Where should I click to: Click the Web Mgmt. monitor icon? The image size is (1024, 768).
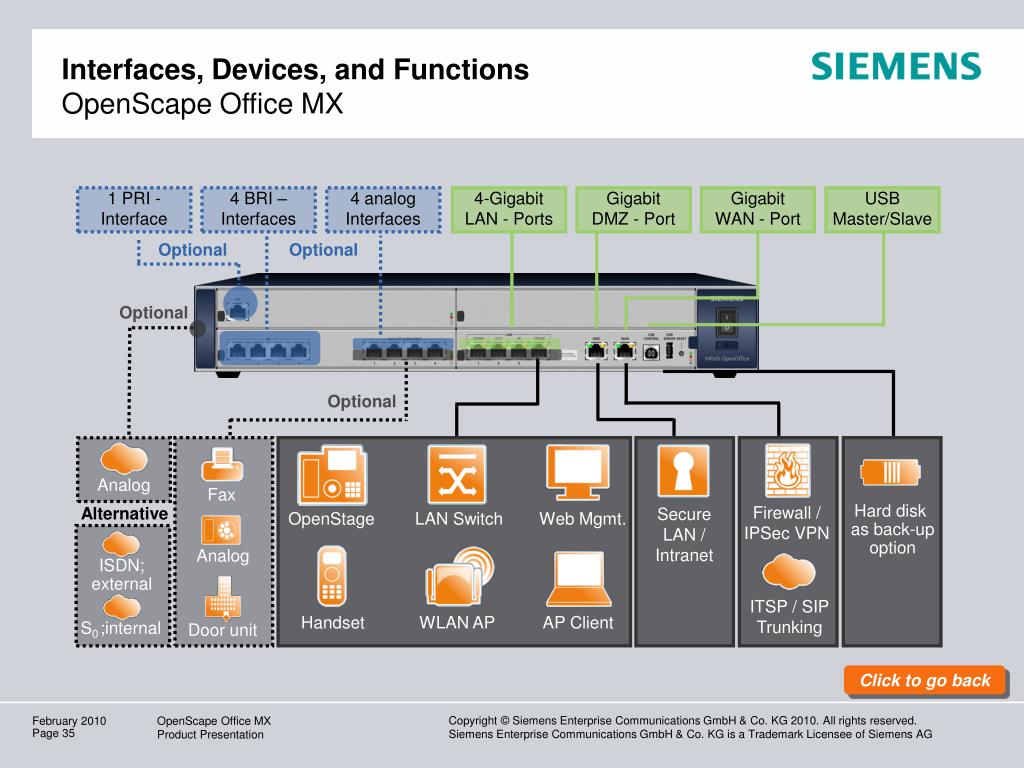[578, 473]
